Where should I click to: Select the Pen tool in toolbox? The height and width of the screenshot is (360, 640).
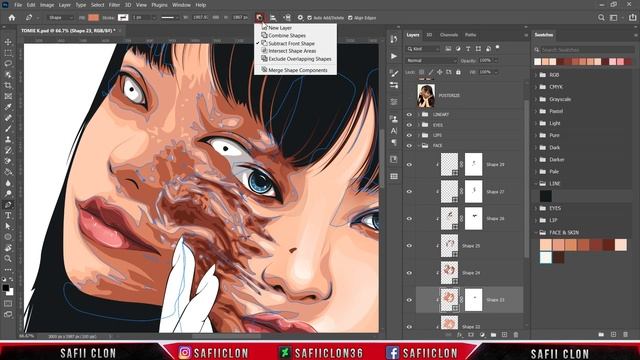coord(8,204)
